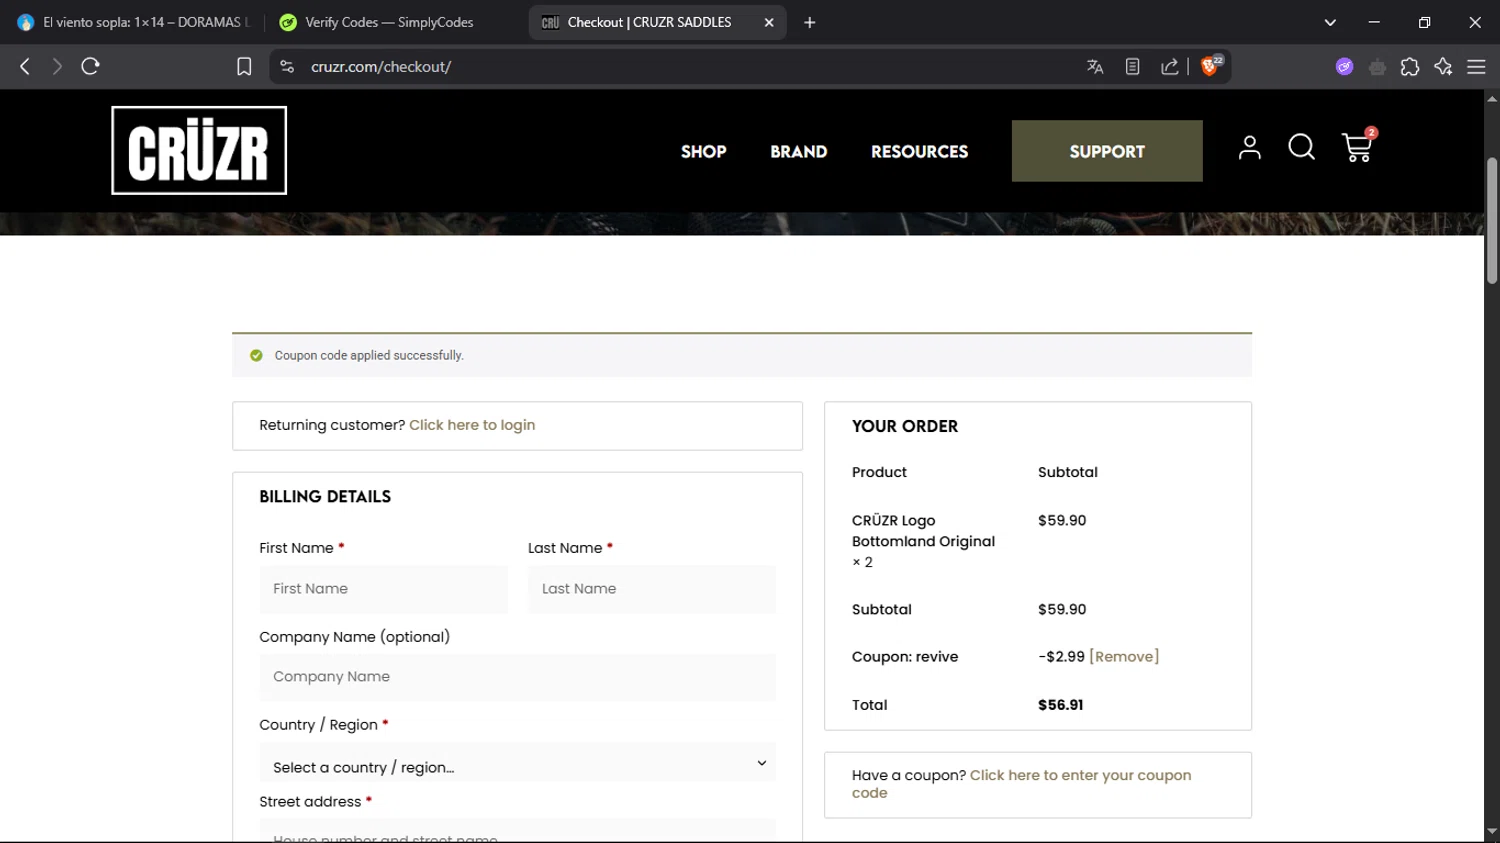This screenshot has height=843, width=1500.
Task: Open site information icon in address bar
Action: coord(287,67)
